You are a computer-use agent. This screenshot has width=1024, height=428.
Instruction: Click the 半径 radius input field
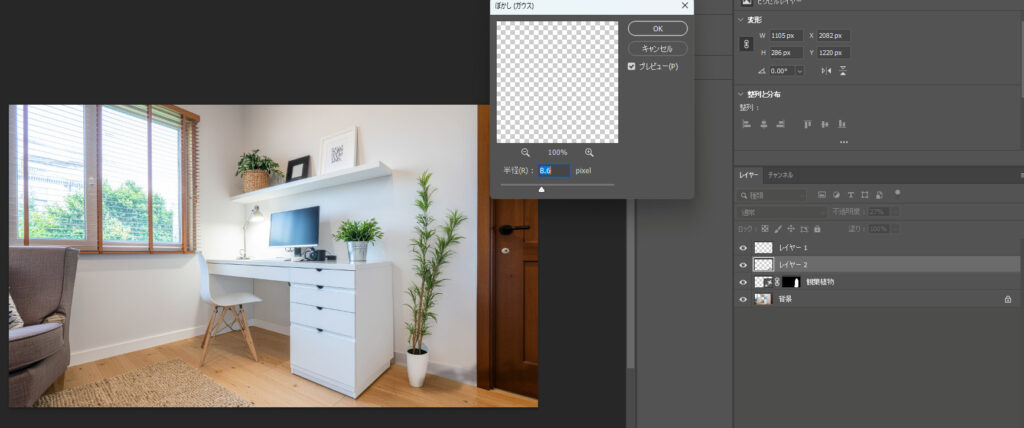click(x=554, y=171)
